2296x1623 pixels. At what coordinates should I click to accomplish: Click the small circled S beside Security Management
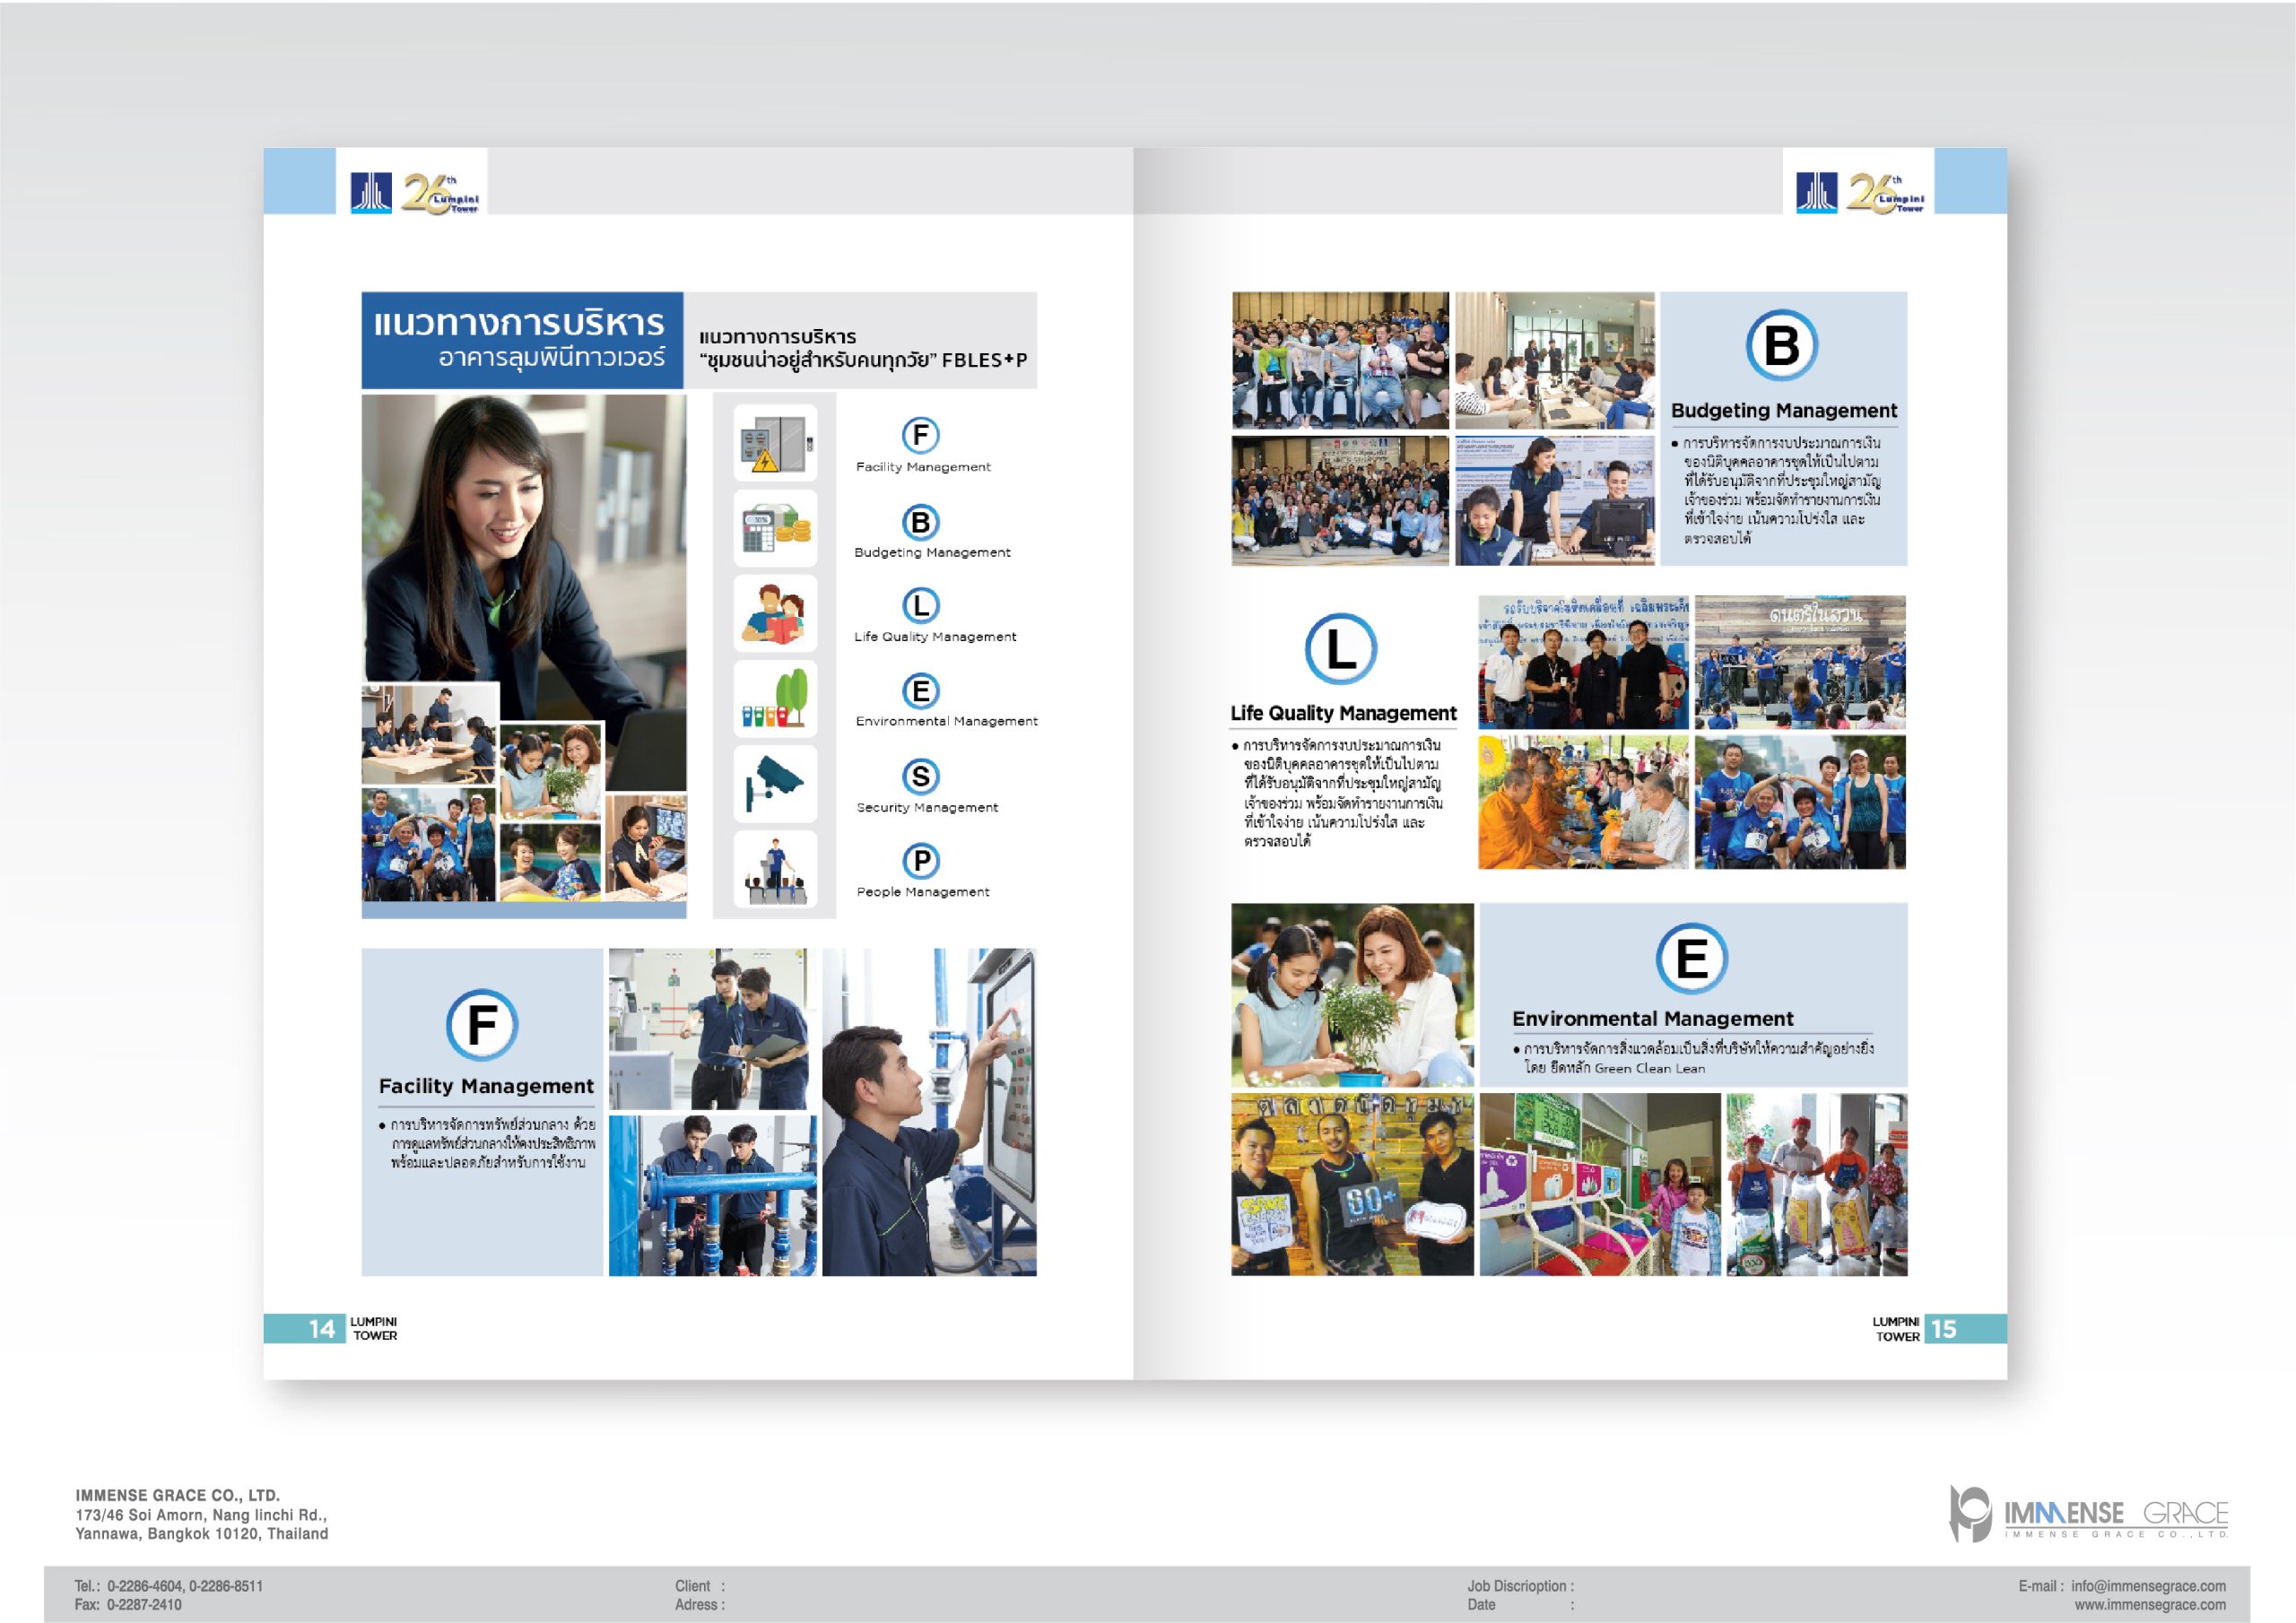(920, 776)
